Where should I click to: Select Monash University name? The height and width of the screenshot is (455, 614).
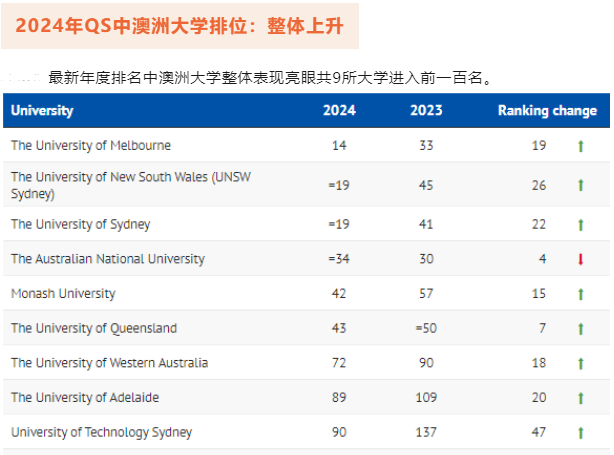coord(63,294)
